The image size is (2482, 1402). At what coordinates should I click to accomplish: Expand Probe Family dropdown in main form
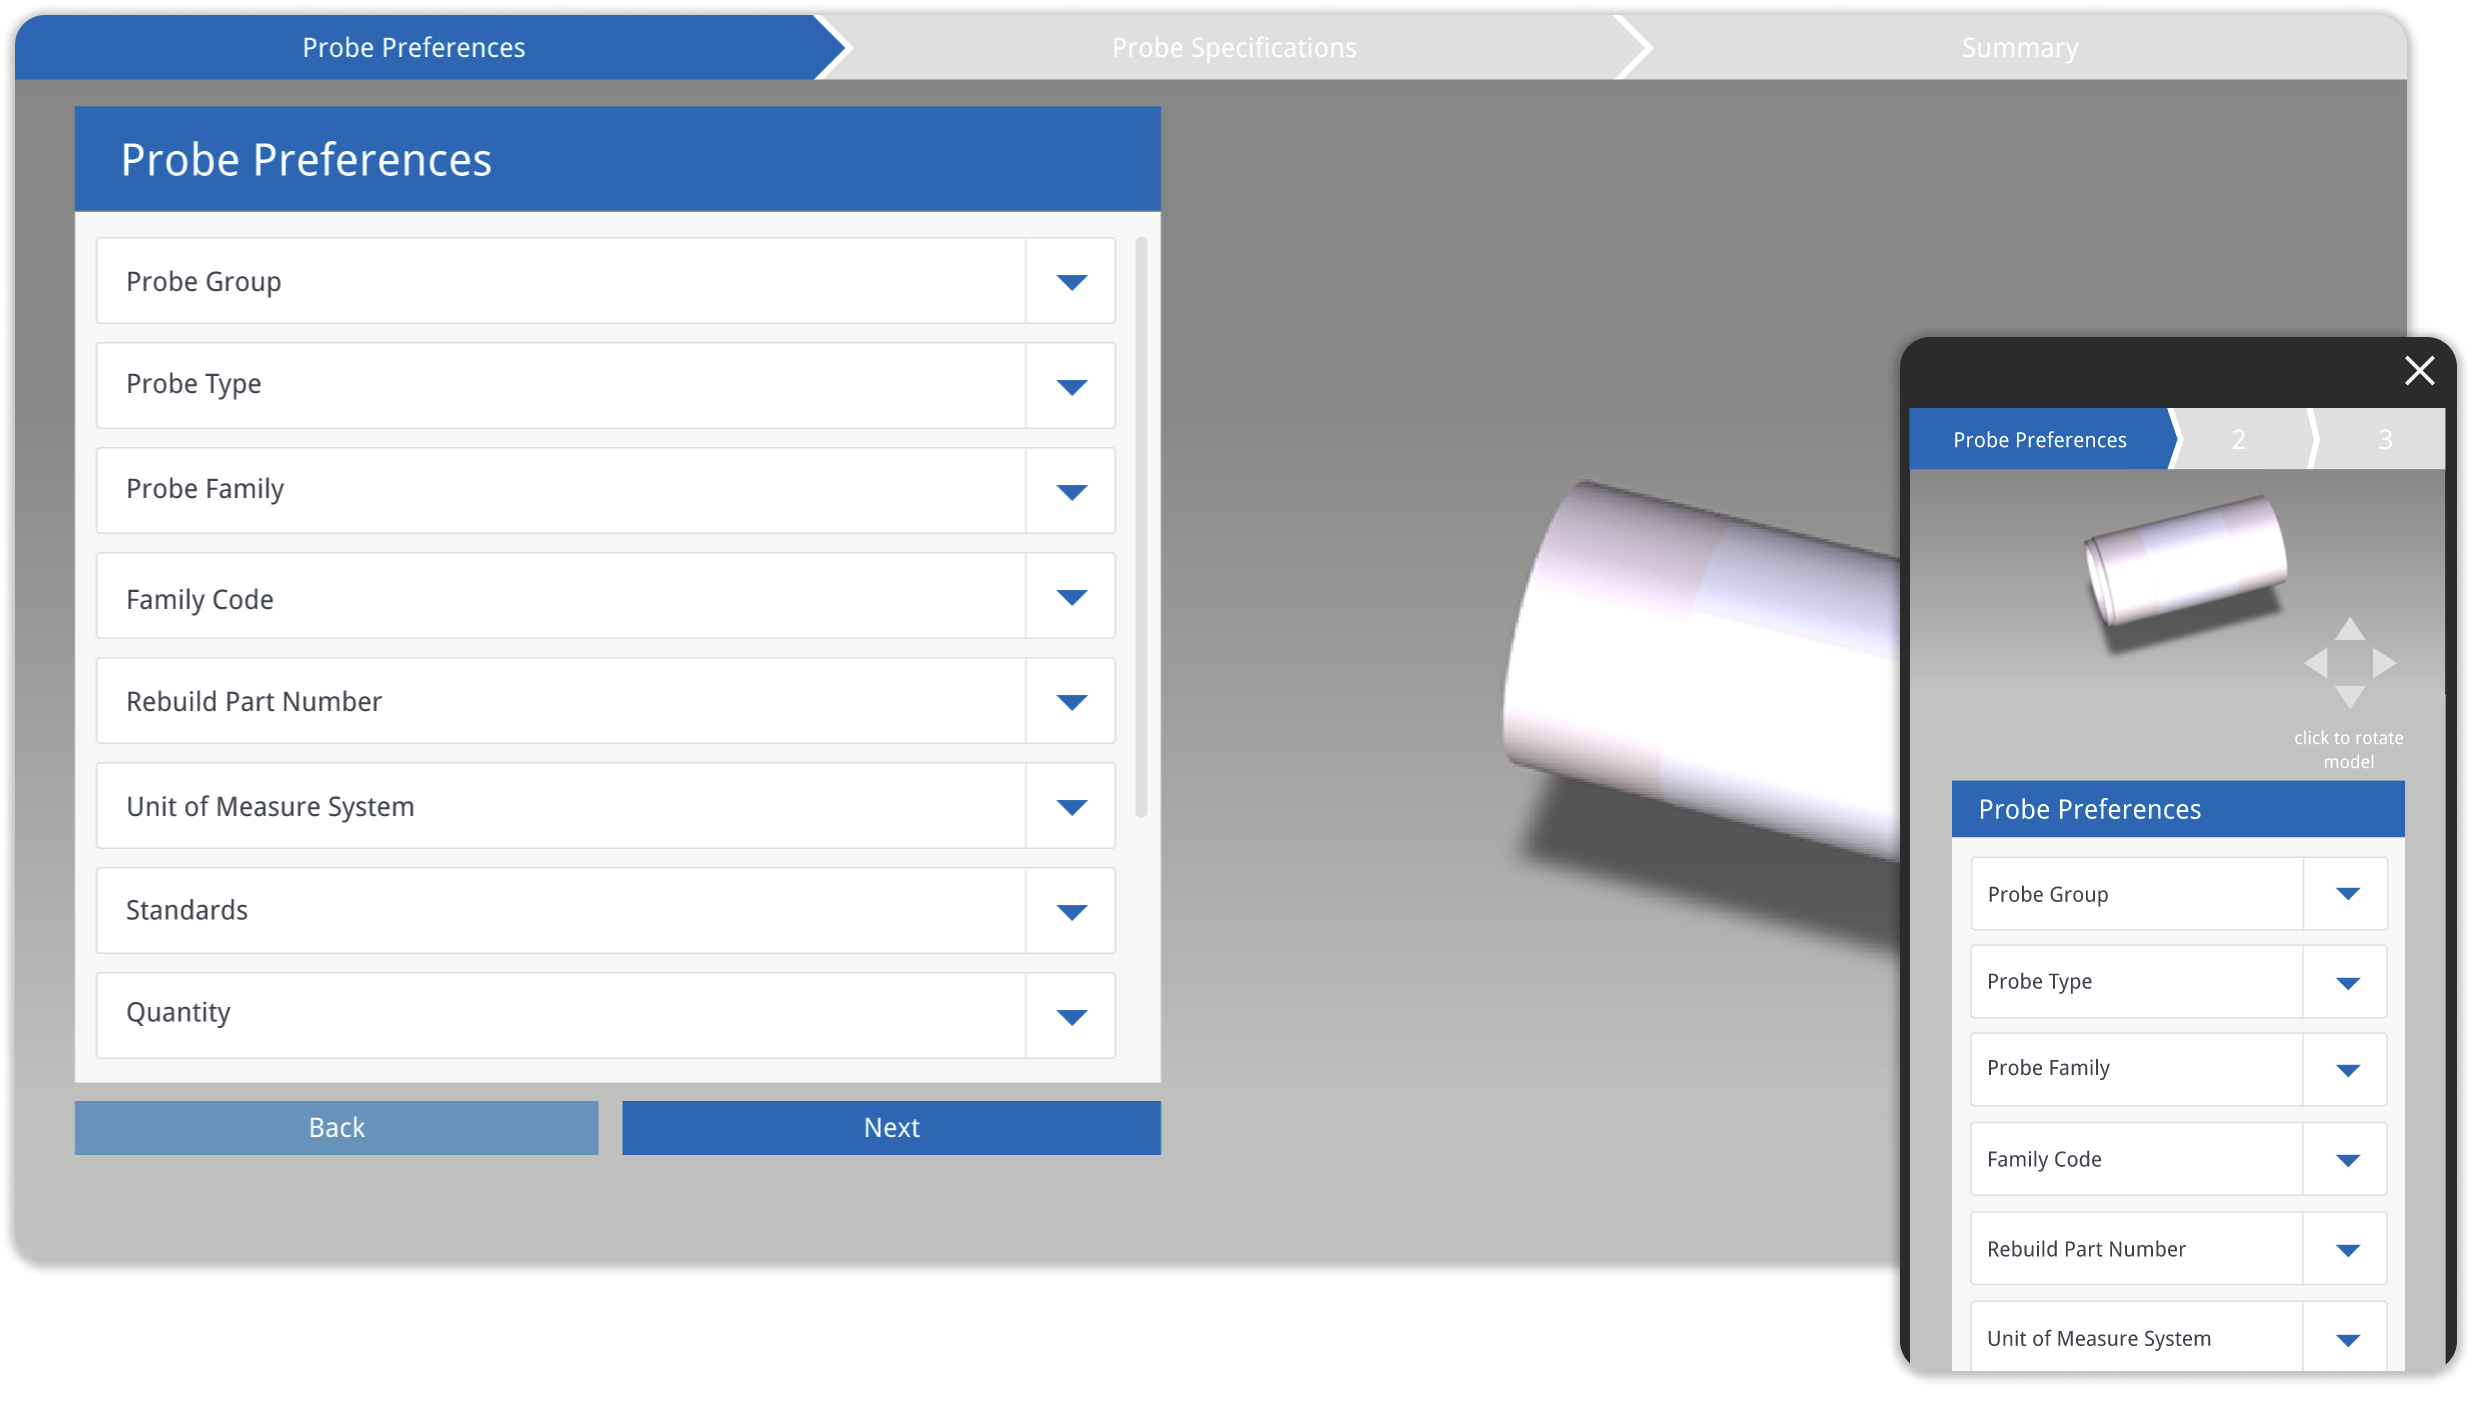(x=1071, y=492)
